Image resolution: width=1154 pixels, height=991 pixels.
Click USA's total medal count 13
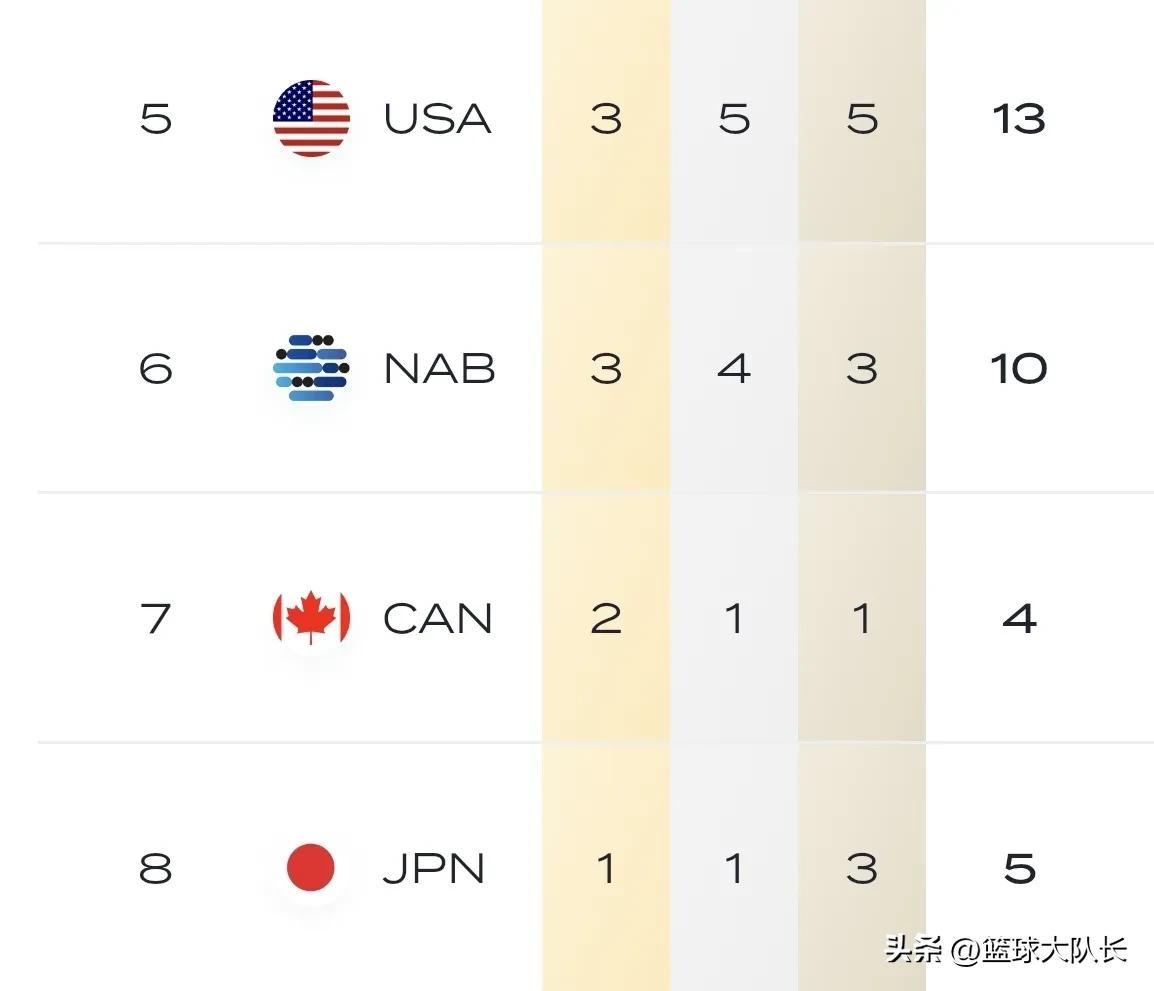1019,118
